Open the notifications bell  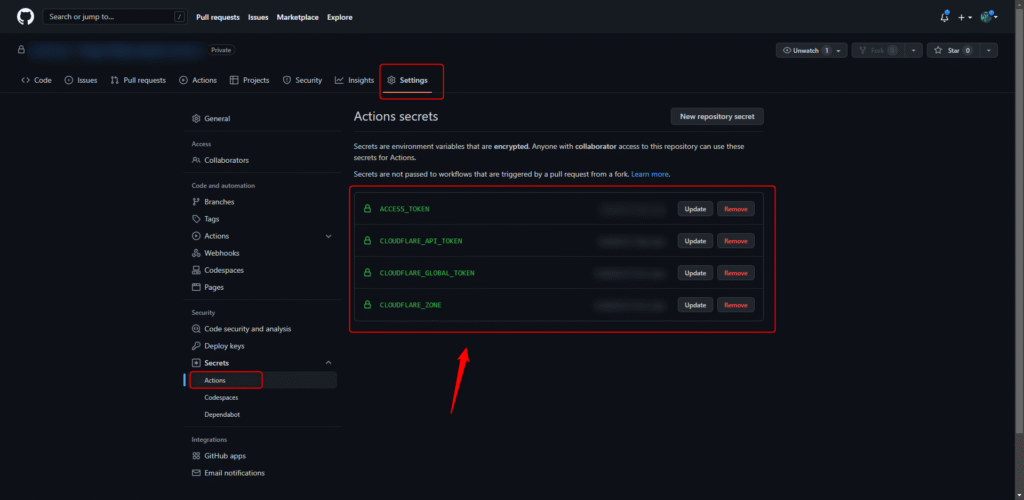[x=944, y=17]
